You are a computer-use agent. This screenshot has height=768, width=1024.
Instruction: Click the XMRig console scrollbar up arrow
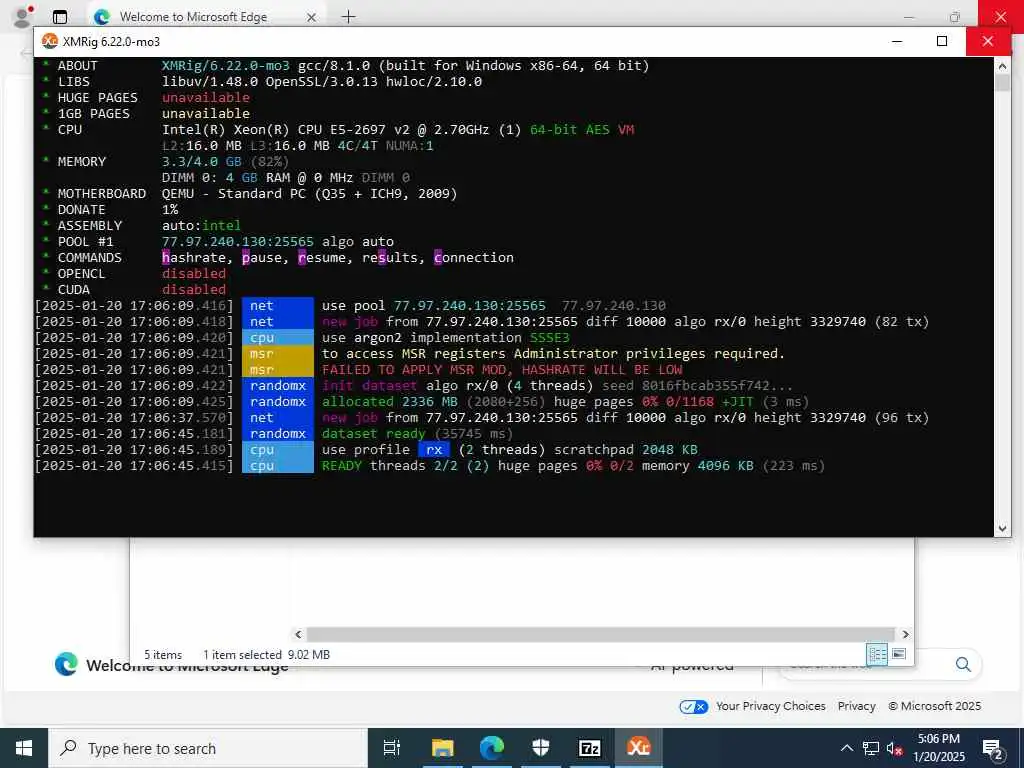point(1002,65)
